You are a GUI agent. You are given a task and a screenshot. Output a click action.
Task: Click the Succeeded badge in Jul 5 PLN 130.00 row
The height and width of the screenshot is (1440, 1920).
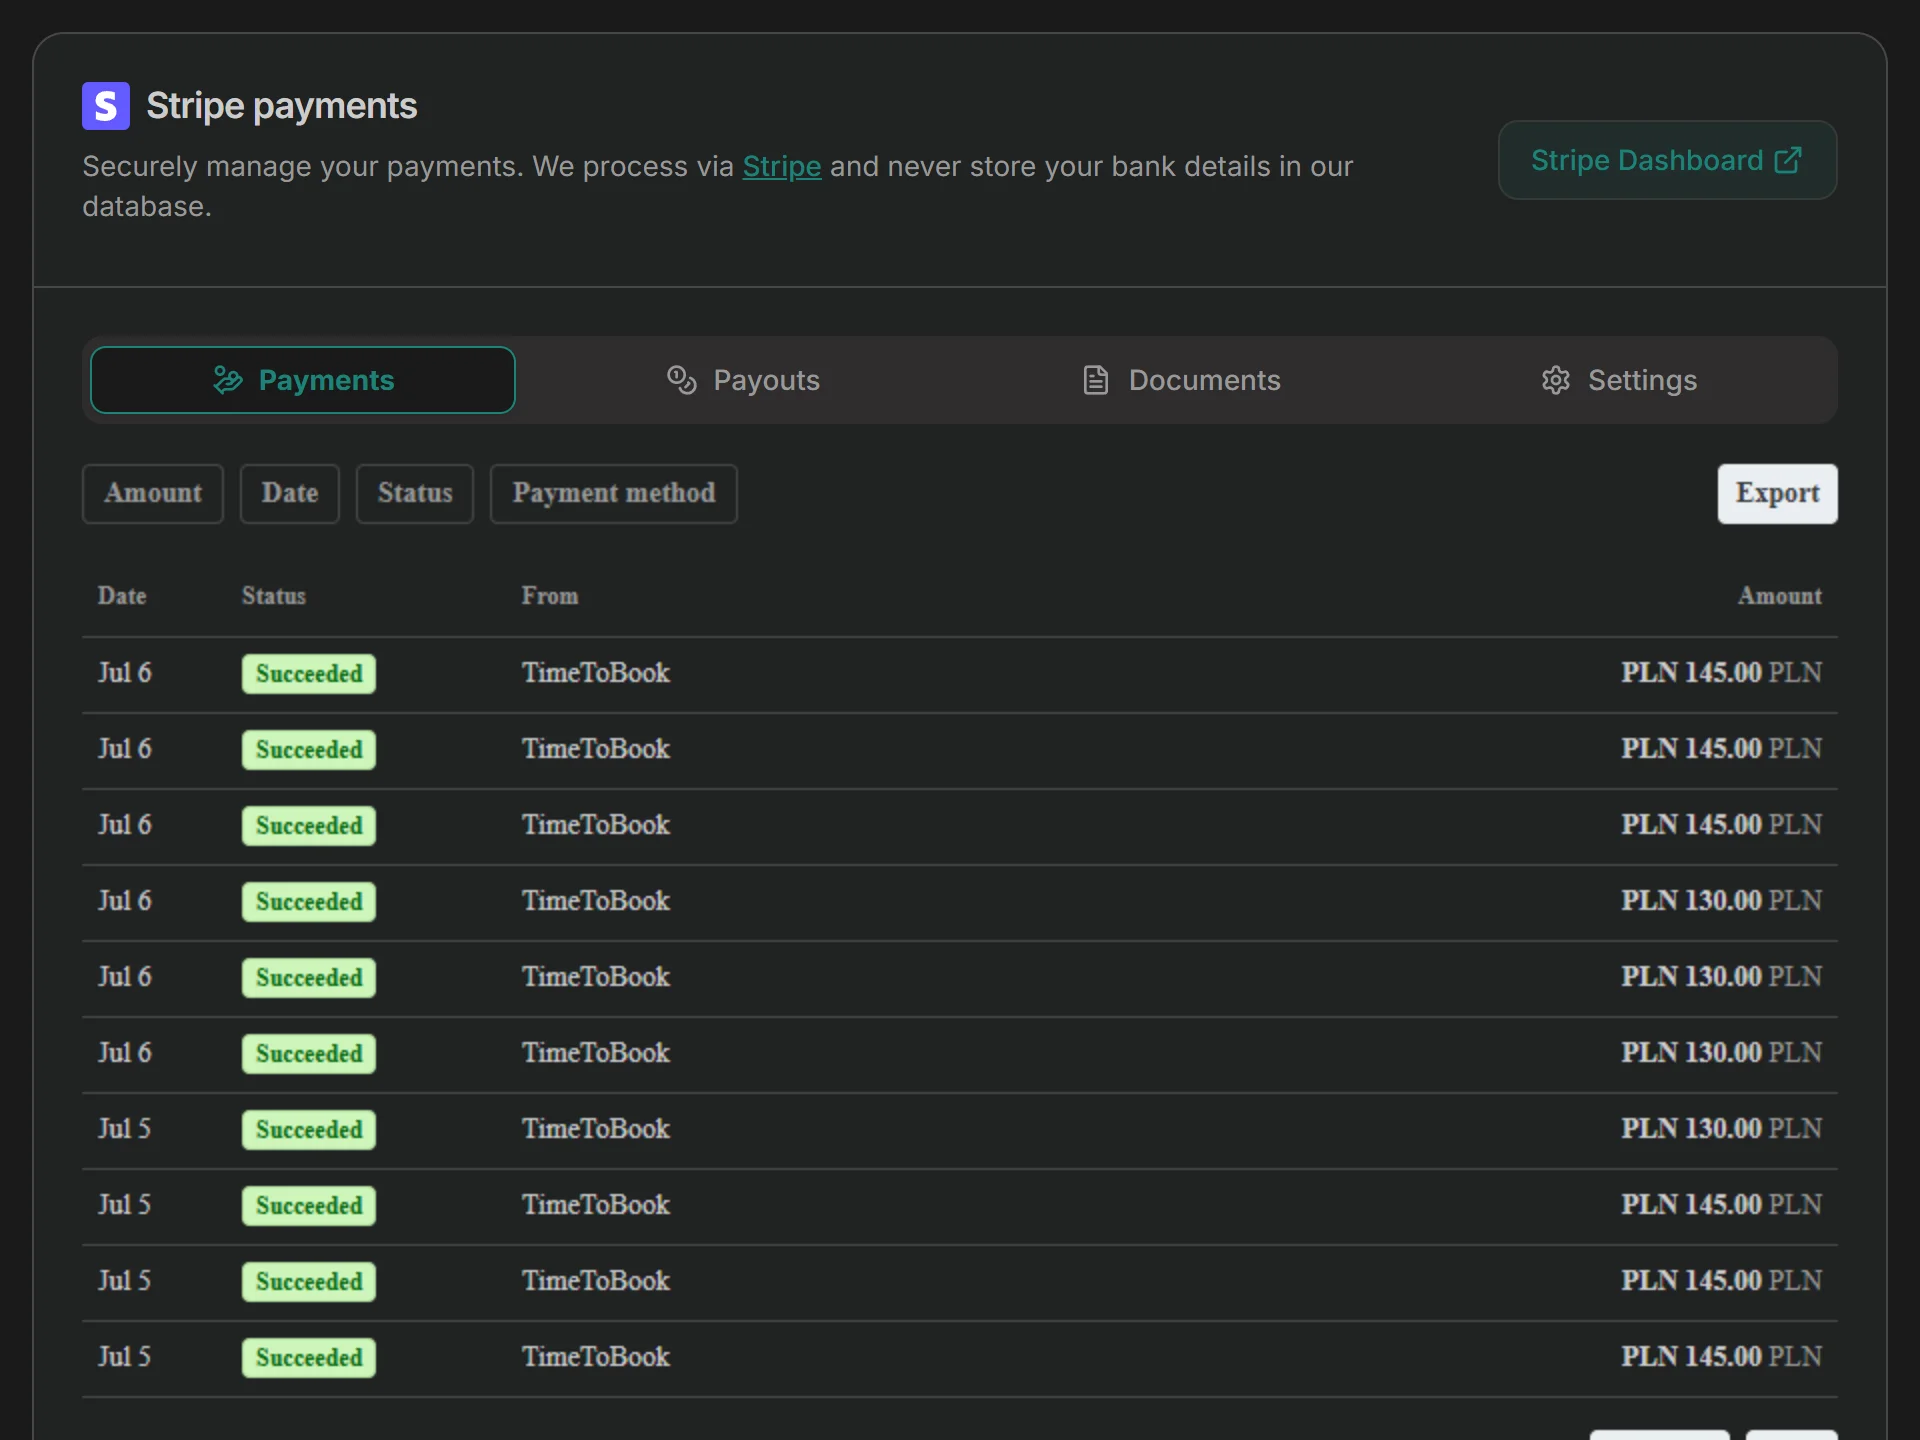click(x=309, y=1130)
